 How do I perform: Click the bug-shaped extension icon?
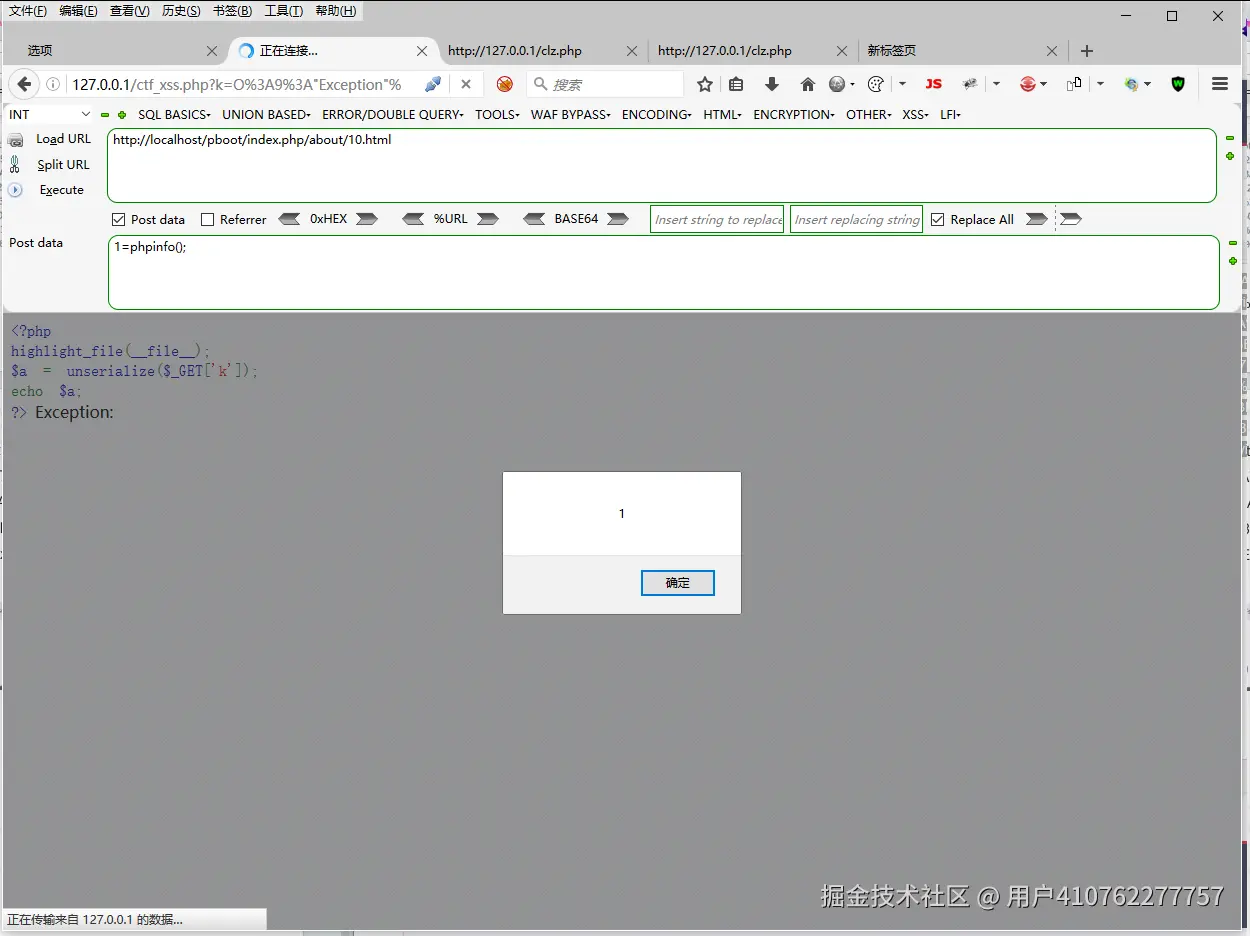[969, 84]
